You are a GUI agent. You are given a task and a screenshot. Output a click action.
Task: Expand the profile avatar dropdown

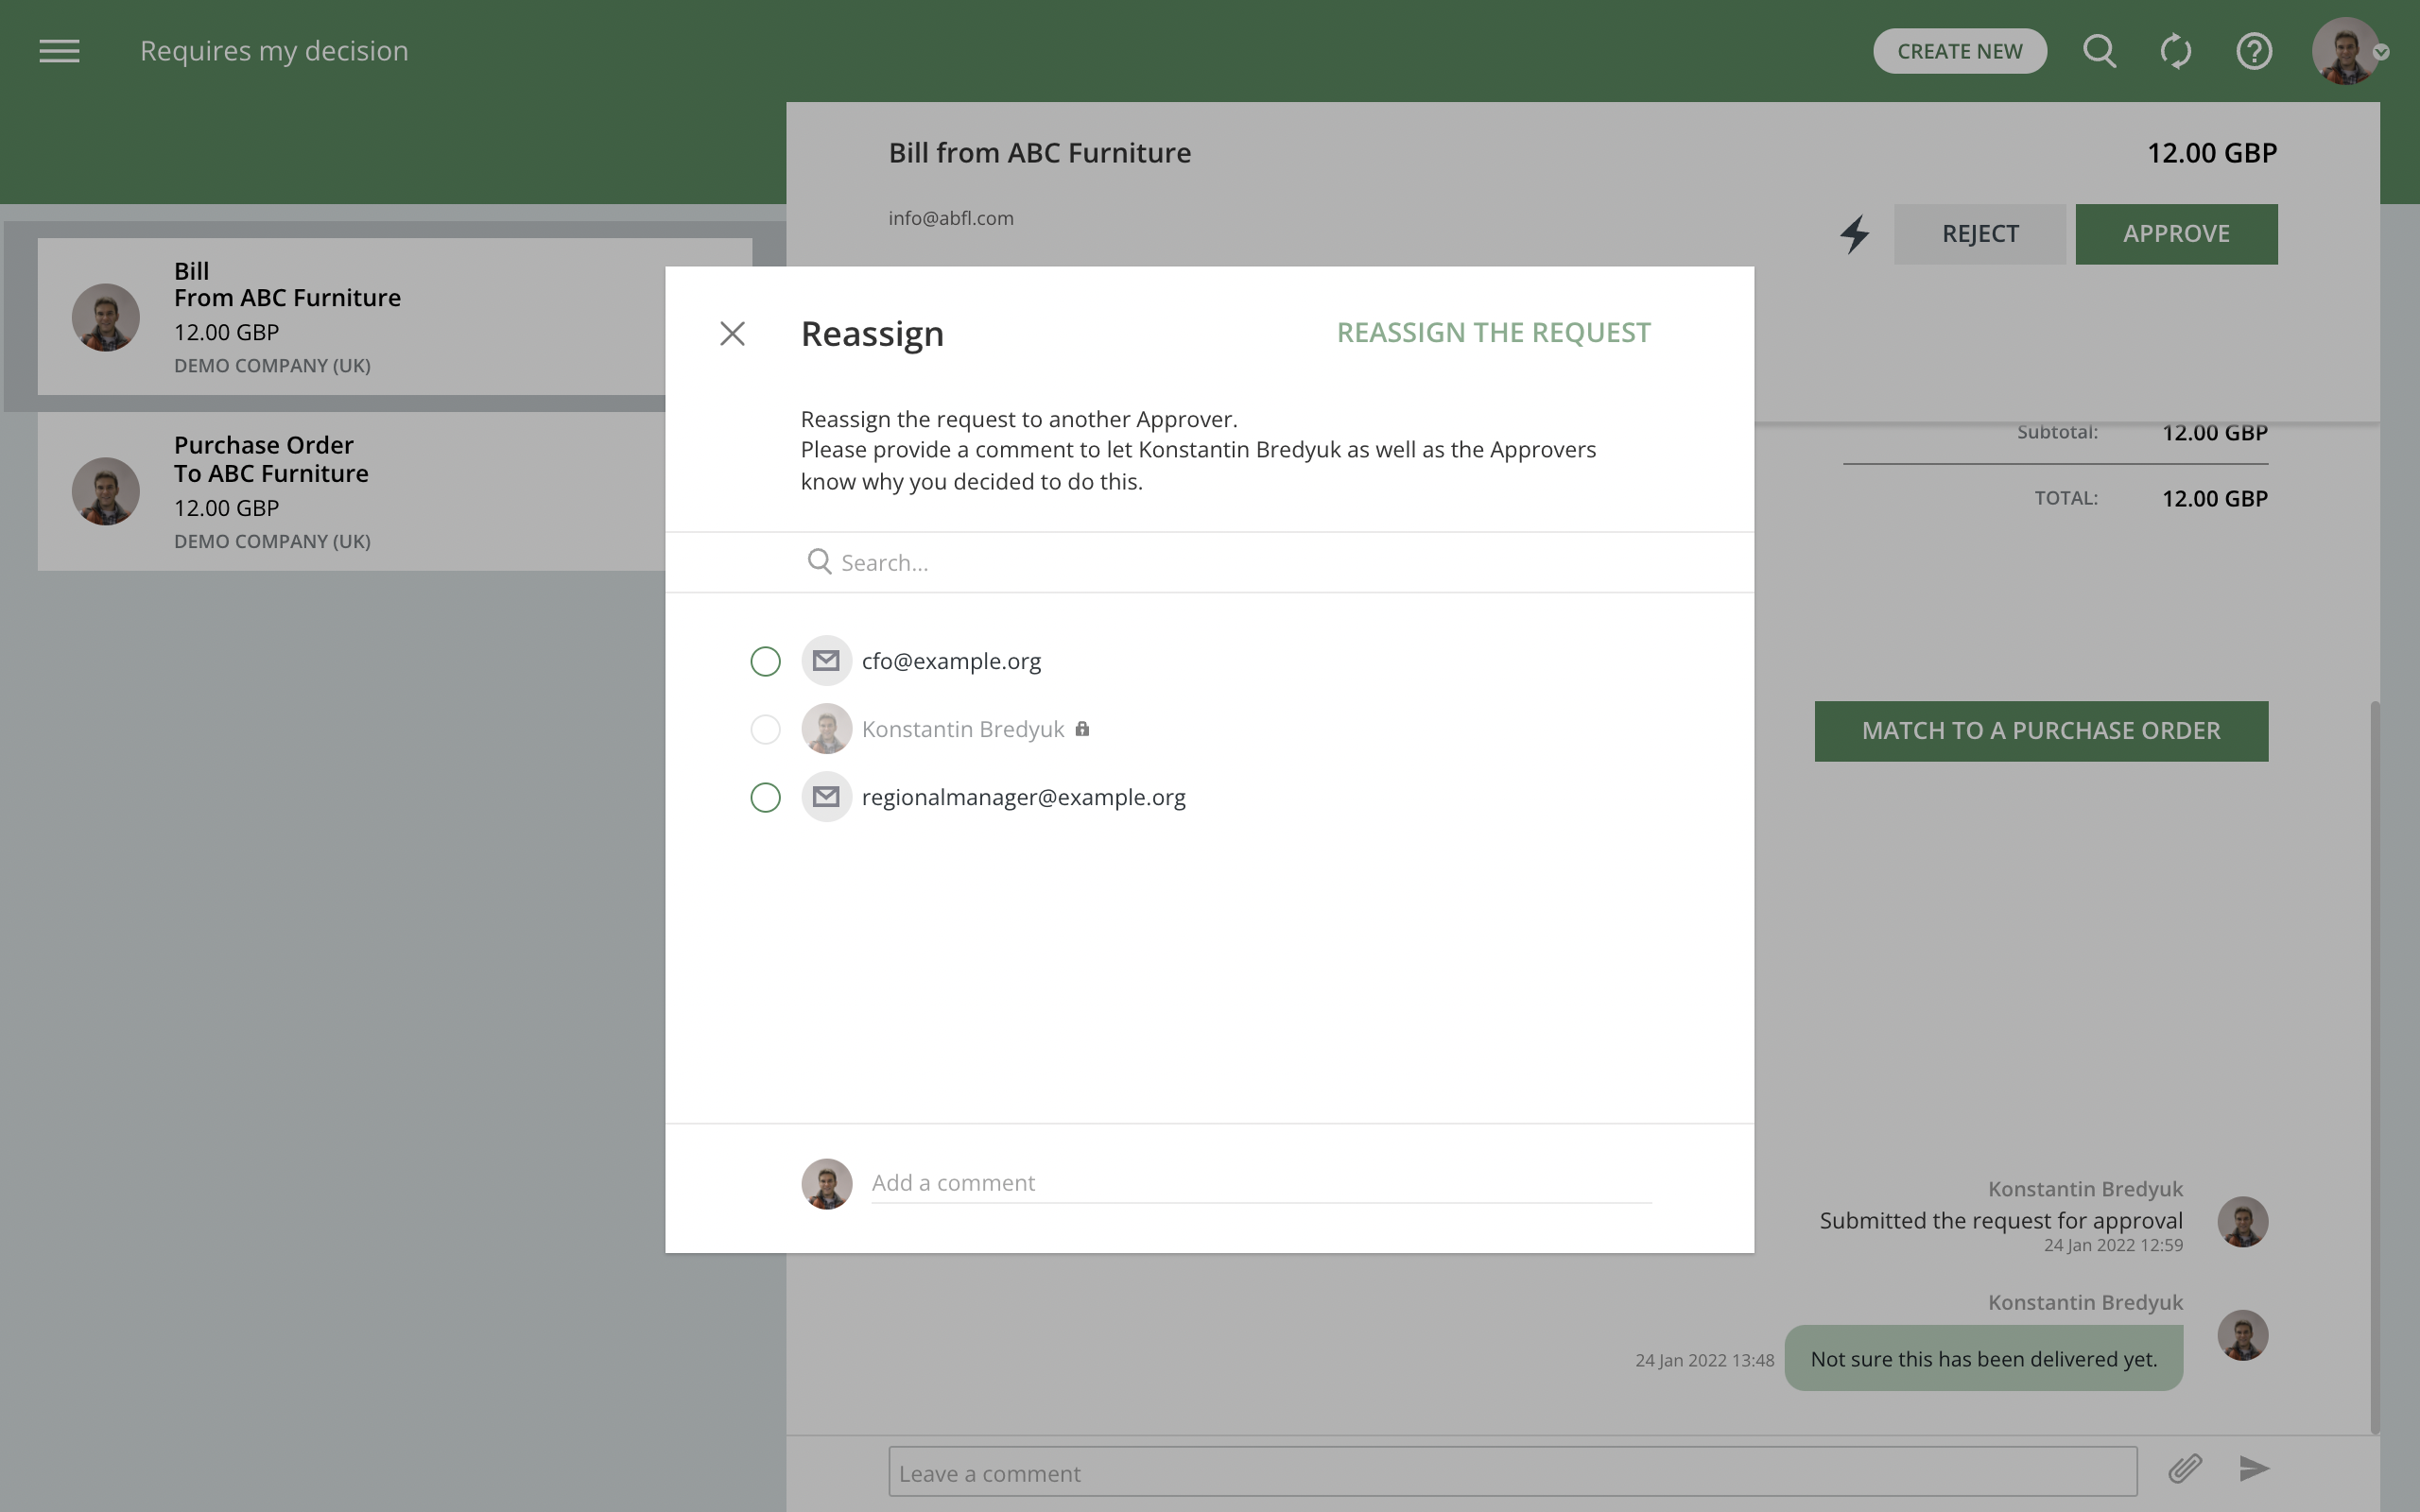[x=2350, y=51]
